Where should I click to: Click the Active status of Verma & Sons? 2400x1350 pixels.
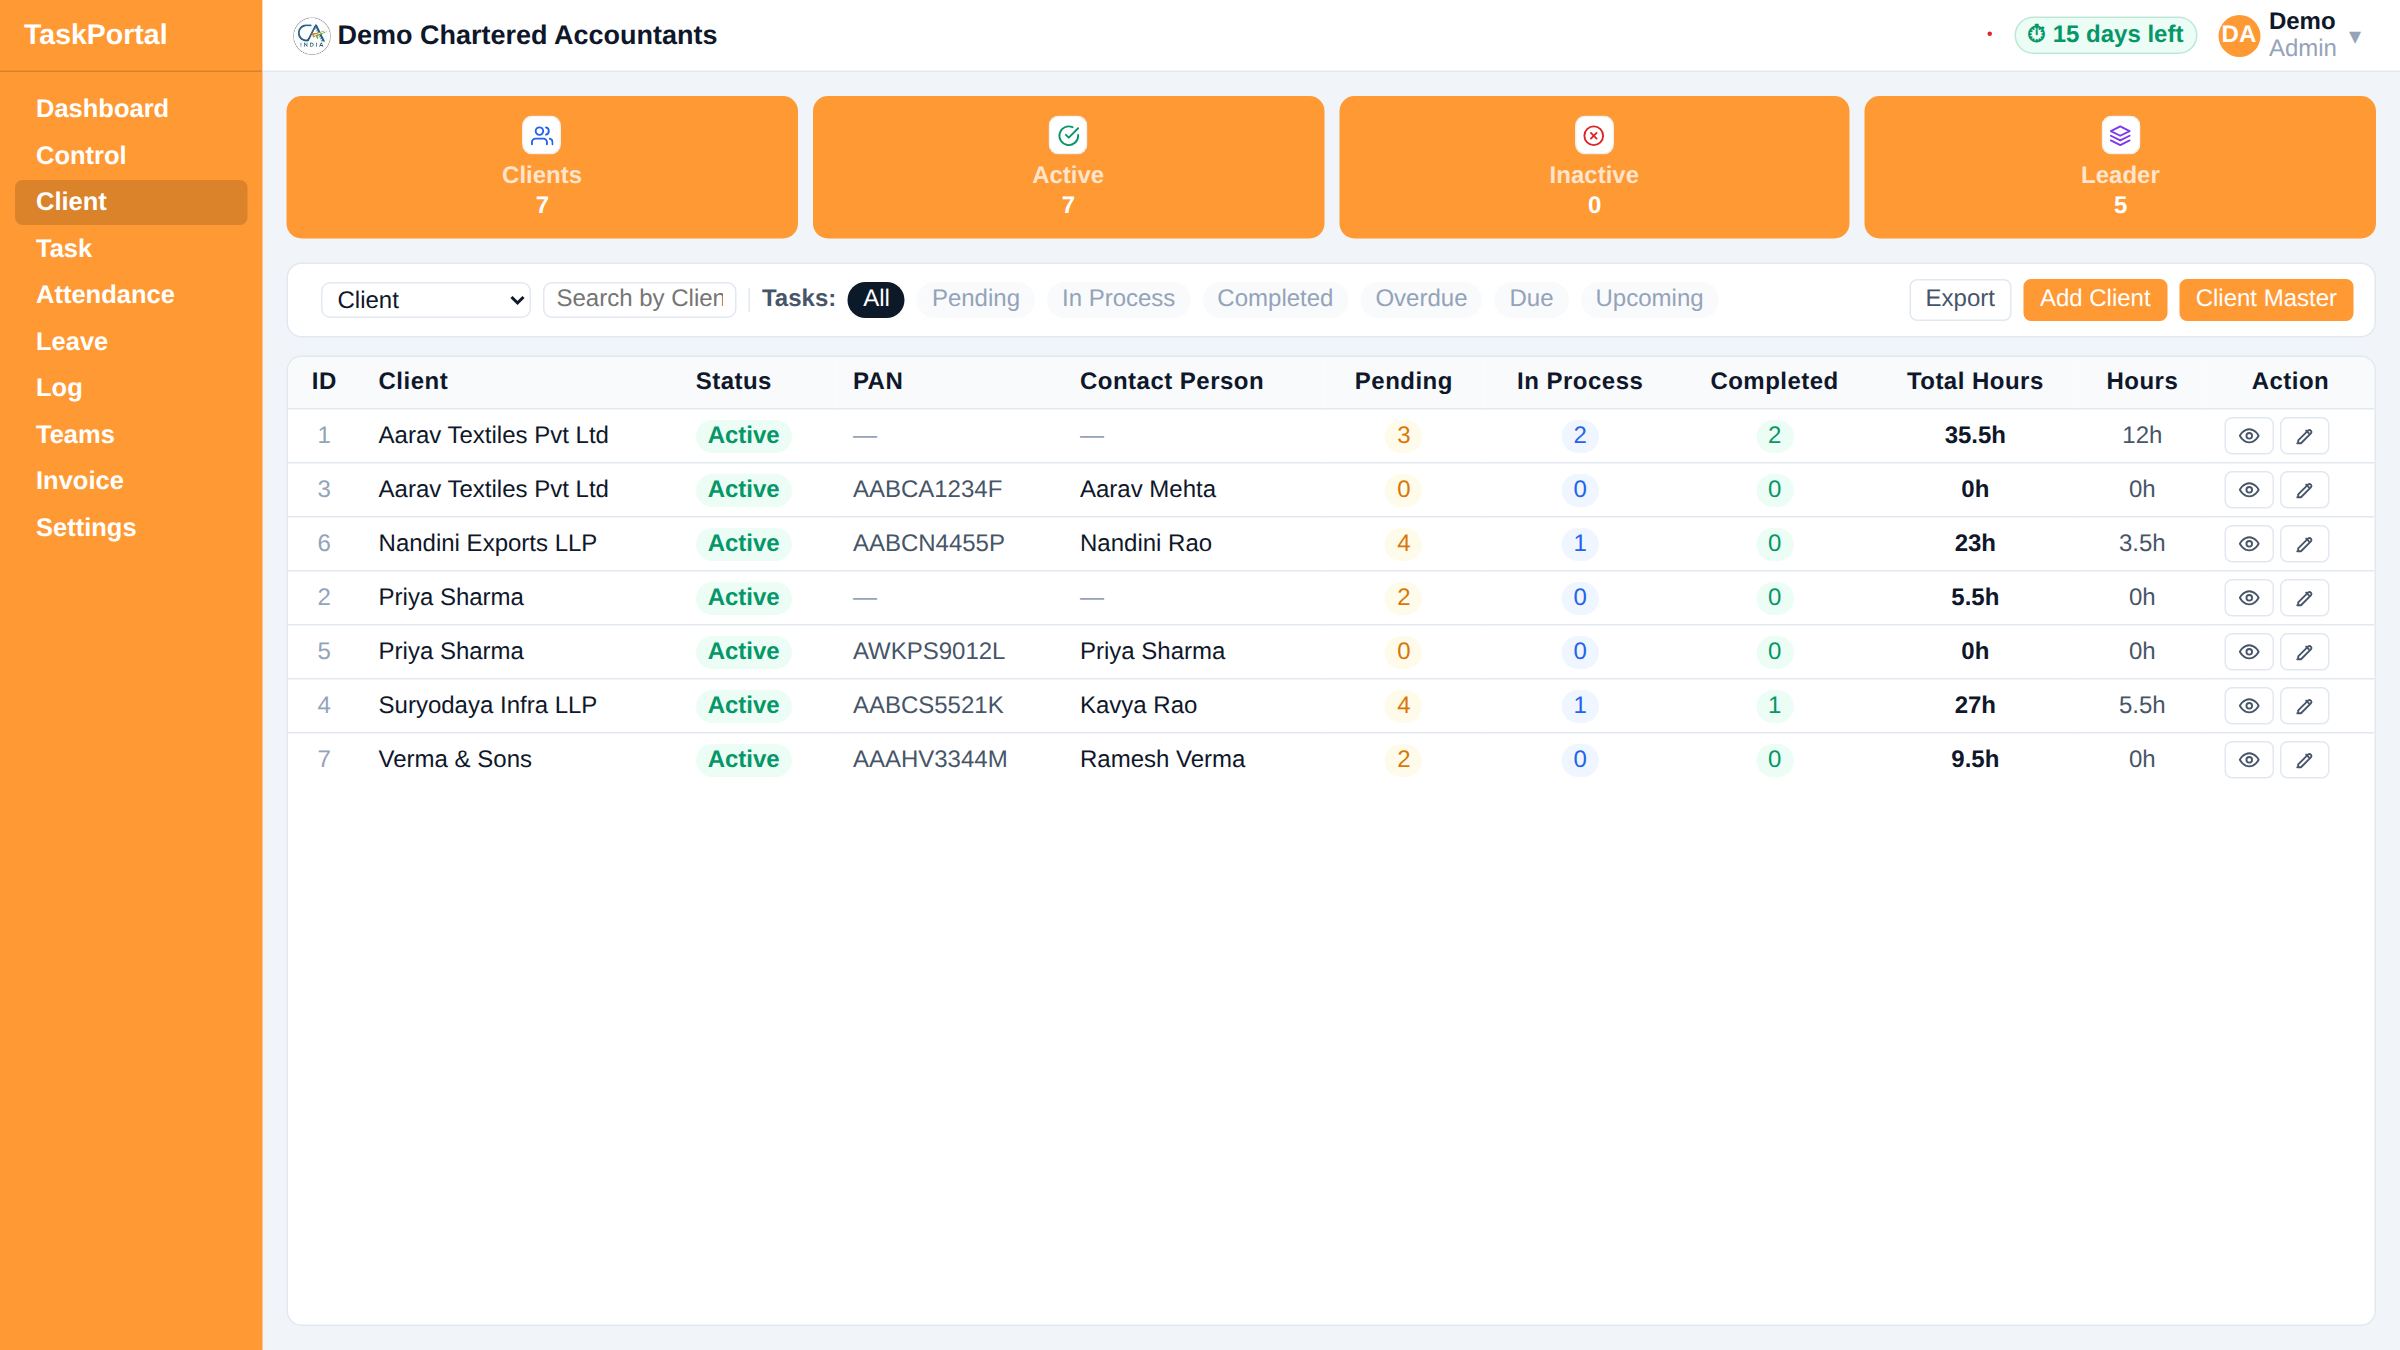743,760
